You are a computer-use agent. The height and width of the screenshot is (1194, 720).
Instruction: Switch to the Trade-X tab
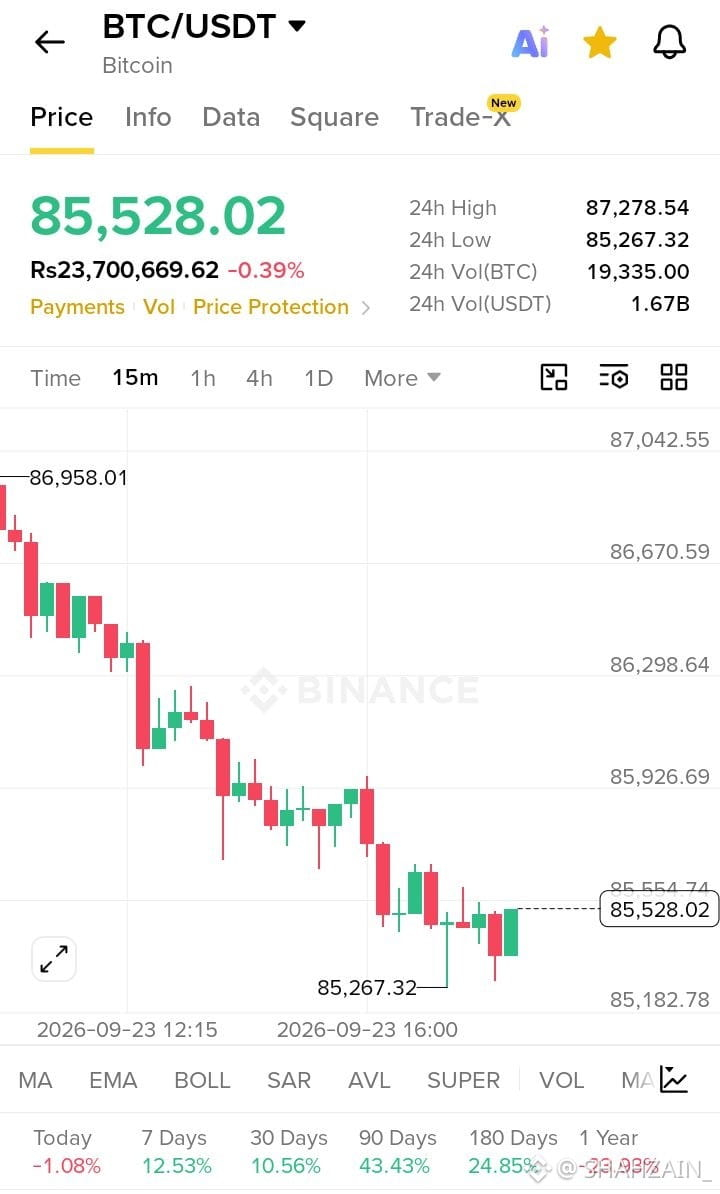460,117
